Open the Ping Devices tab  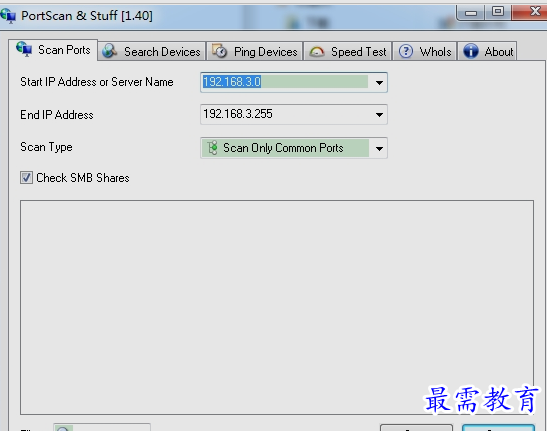(255, 52)
